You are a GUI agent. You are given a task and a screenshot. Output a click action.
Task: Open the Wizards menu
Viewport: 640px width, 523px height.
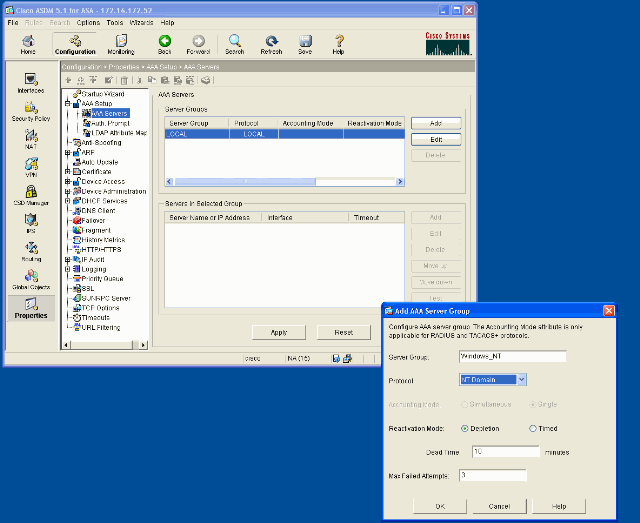tap(141, 21)
